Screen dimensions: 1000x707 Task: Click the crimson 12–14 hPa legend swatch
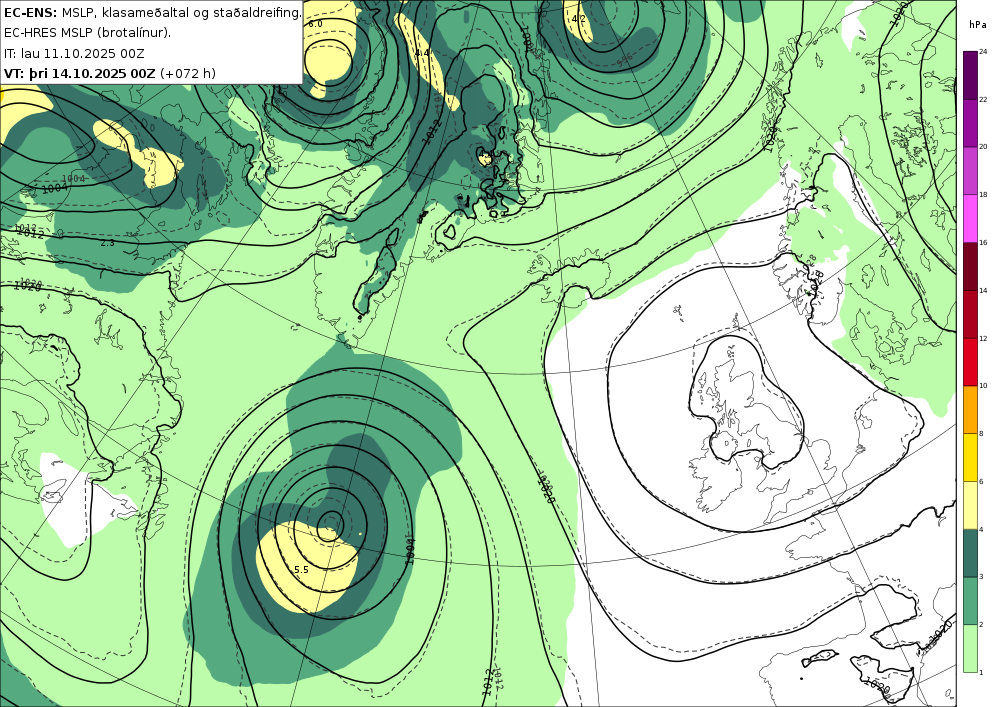970,314
